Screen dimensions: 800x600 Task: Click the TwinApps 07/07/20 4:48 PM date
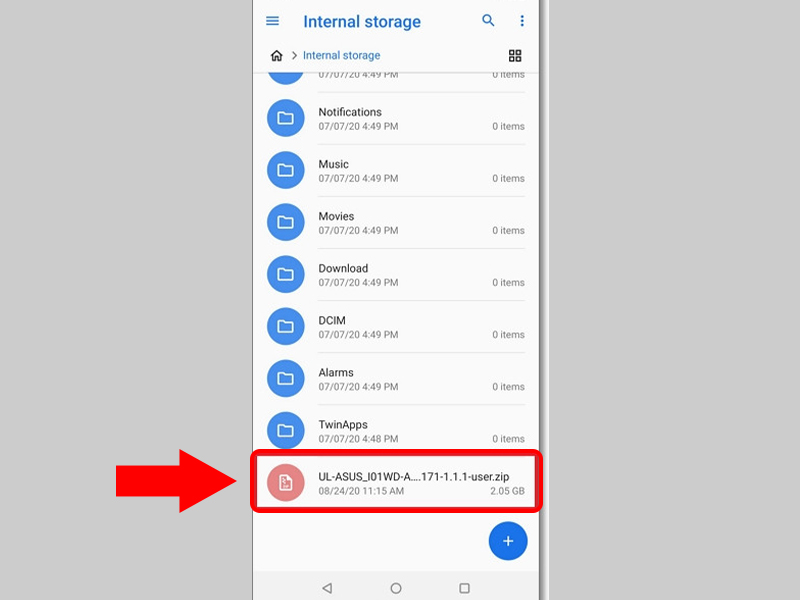[358, 439]
